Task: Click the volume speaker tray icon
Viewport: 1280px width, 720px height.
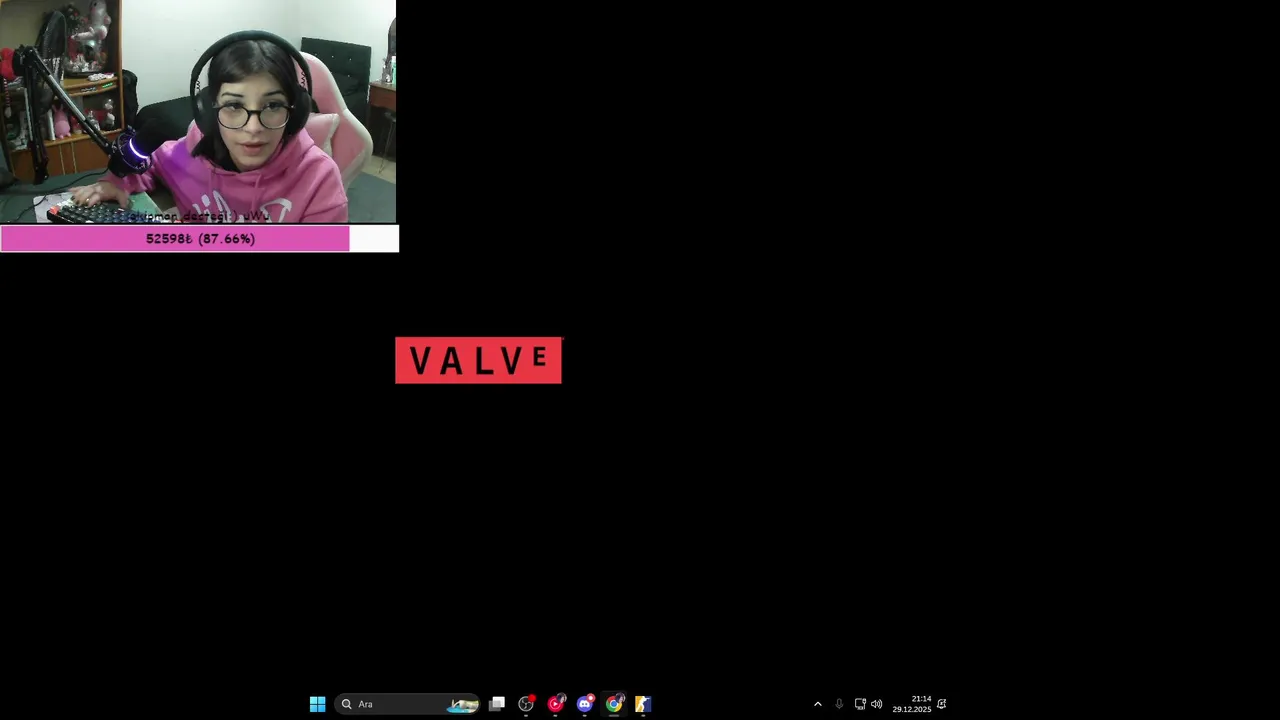Action: pyautogui.click(x=877, y=704)
